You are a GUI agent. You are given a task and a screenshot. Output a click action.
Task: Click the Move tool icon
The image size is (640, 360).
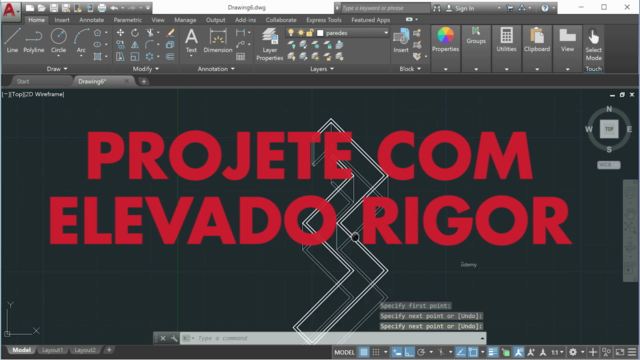point(120,33)
